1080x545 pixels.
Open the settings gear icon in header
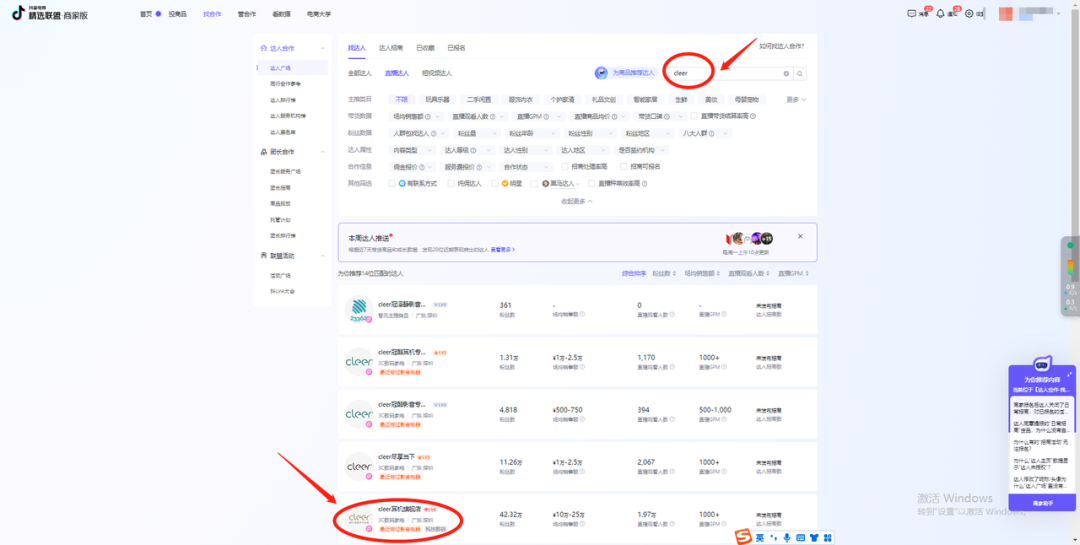click(969, 13)
